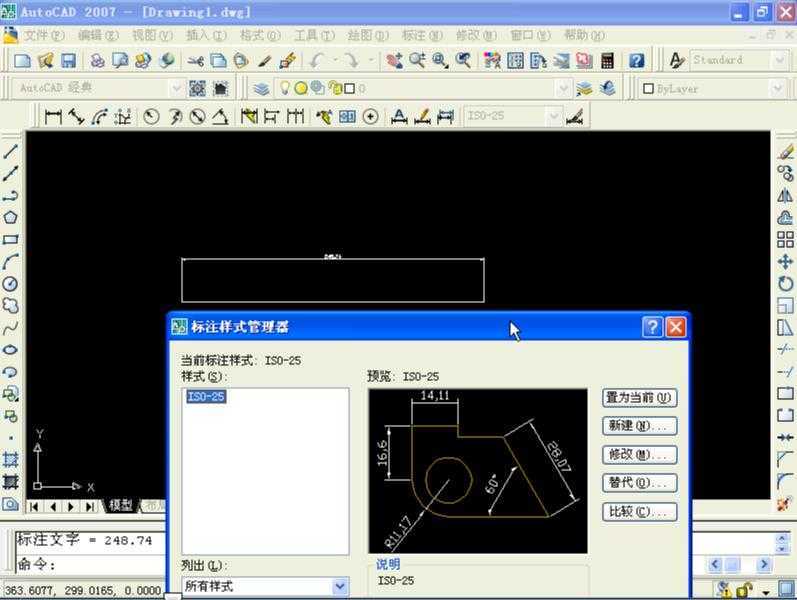Screen dimensions: 797x600
Task: Select the Rotate modify tool
Action: coord(785,284)
